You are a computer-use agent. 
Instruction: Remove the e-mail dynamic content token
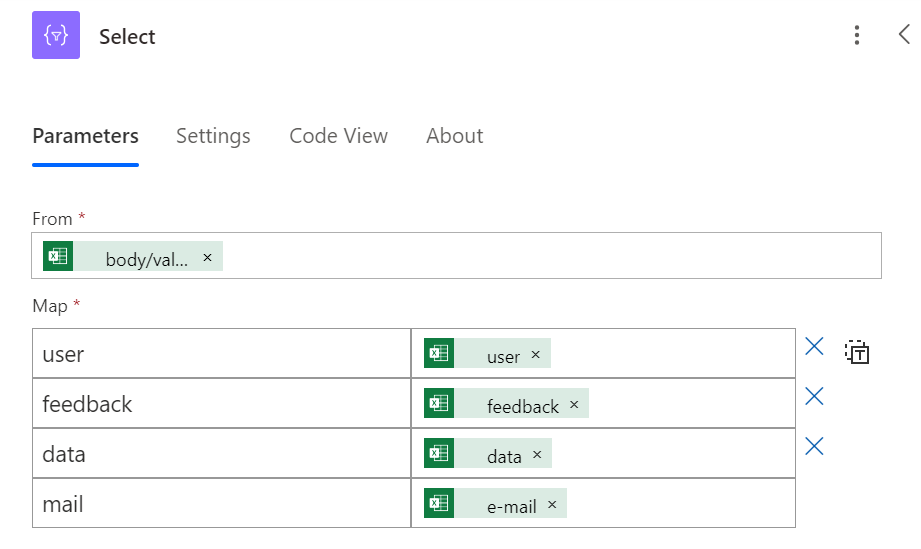point(552,505)
